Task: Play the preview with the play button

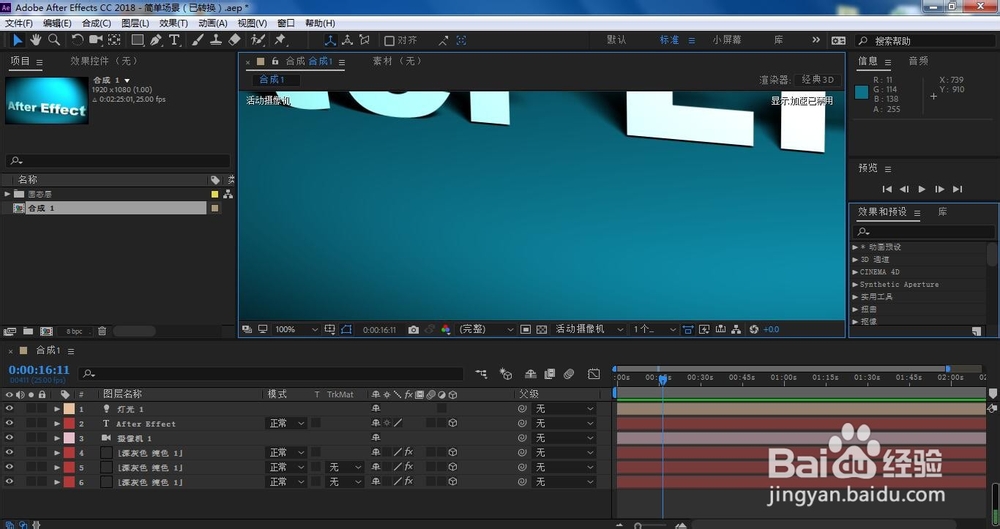Action: [x=922, y=189]
